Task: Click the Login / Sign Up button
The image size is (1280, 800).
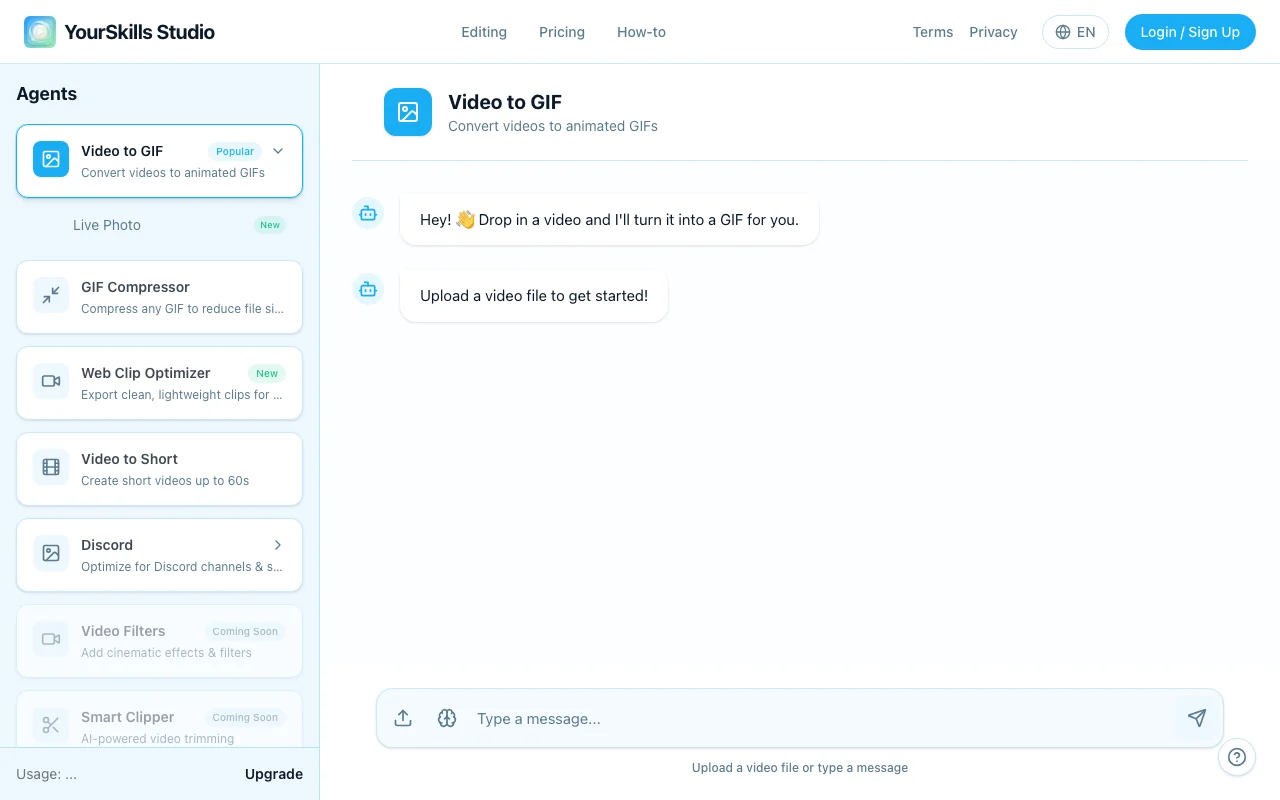Action: click(x=1190, y=32)
